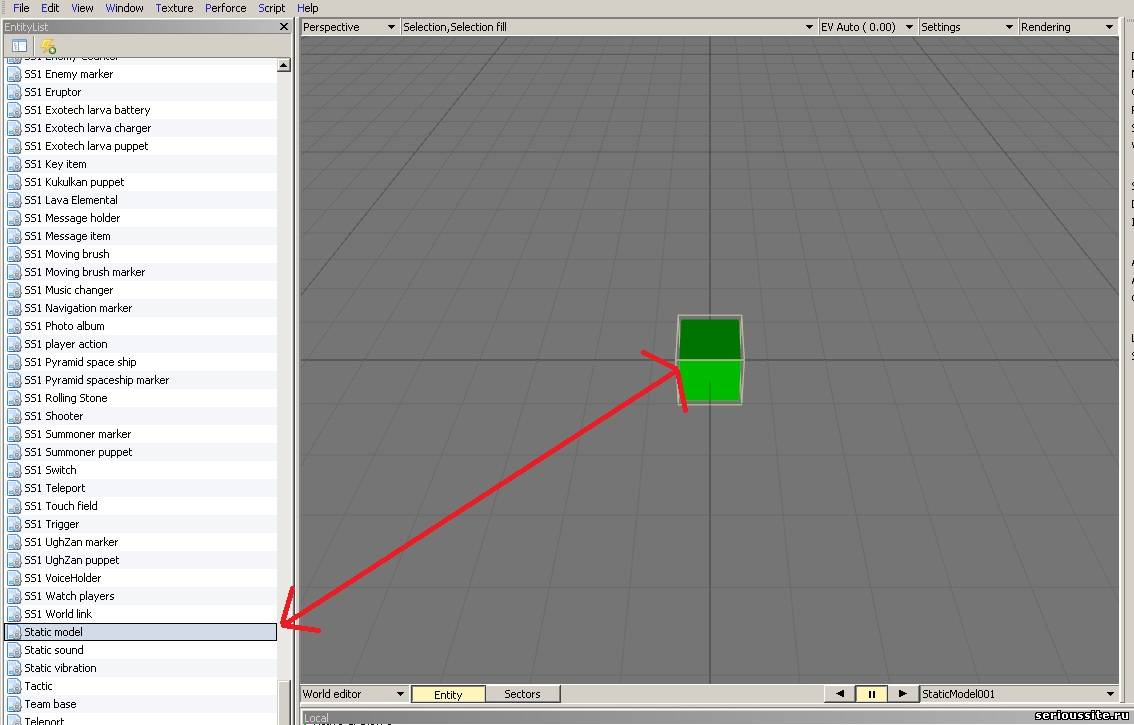Open the Rendering dropdown

(1067, 27)
